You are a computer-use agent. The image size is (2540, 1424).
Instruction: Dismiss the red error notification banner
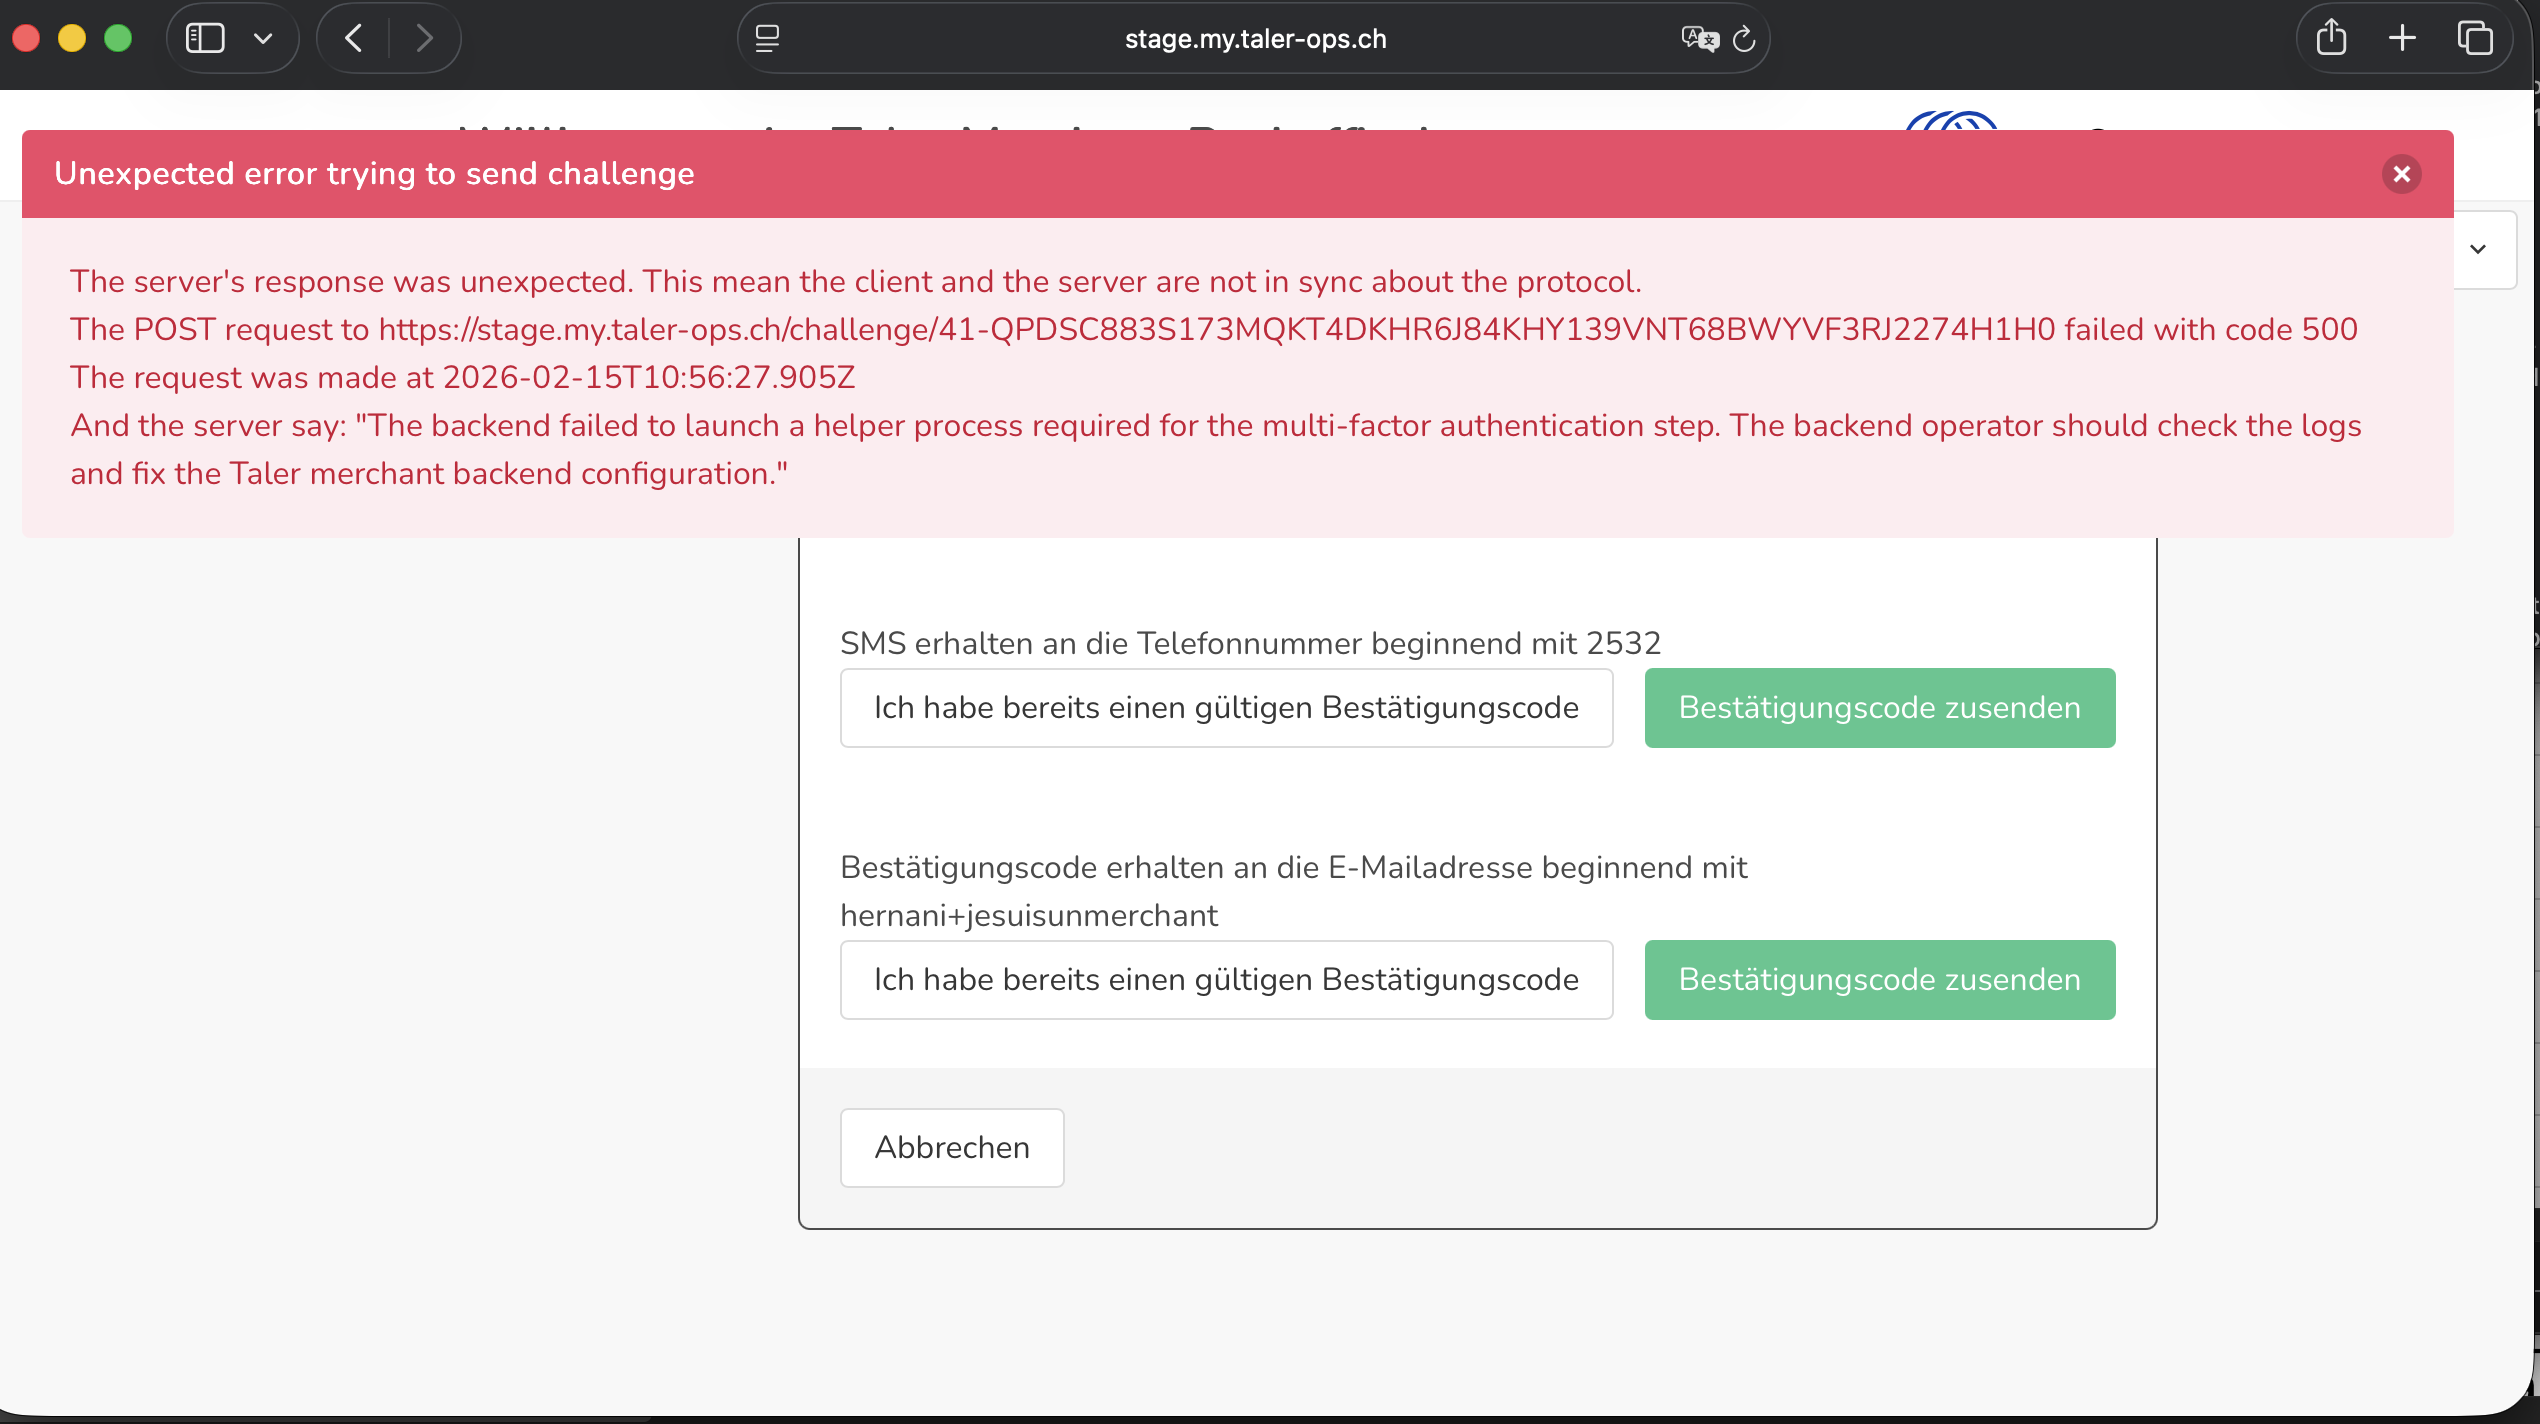pyautogui.click(x=2401, y=174)
